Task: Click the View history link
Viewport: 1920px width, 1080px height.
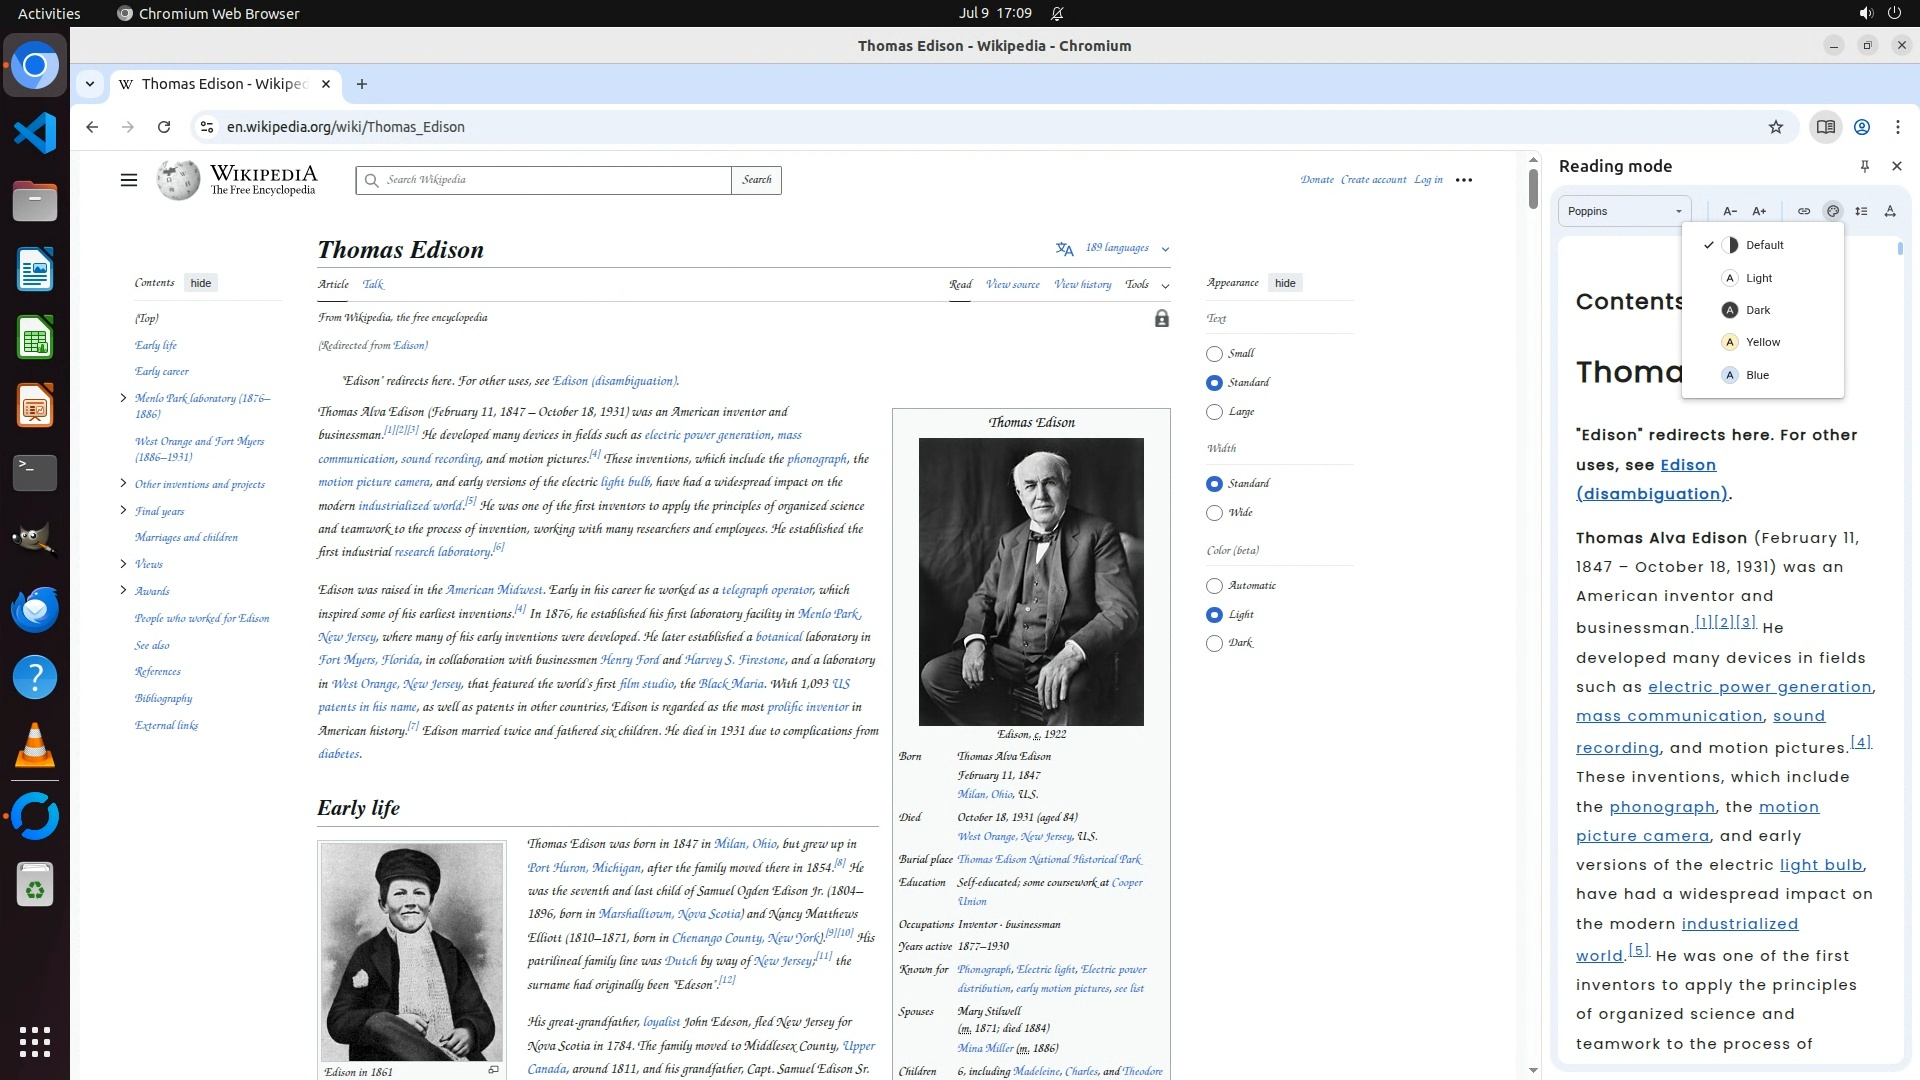Action: [1082, 284]
